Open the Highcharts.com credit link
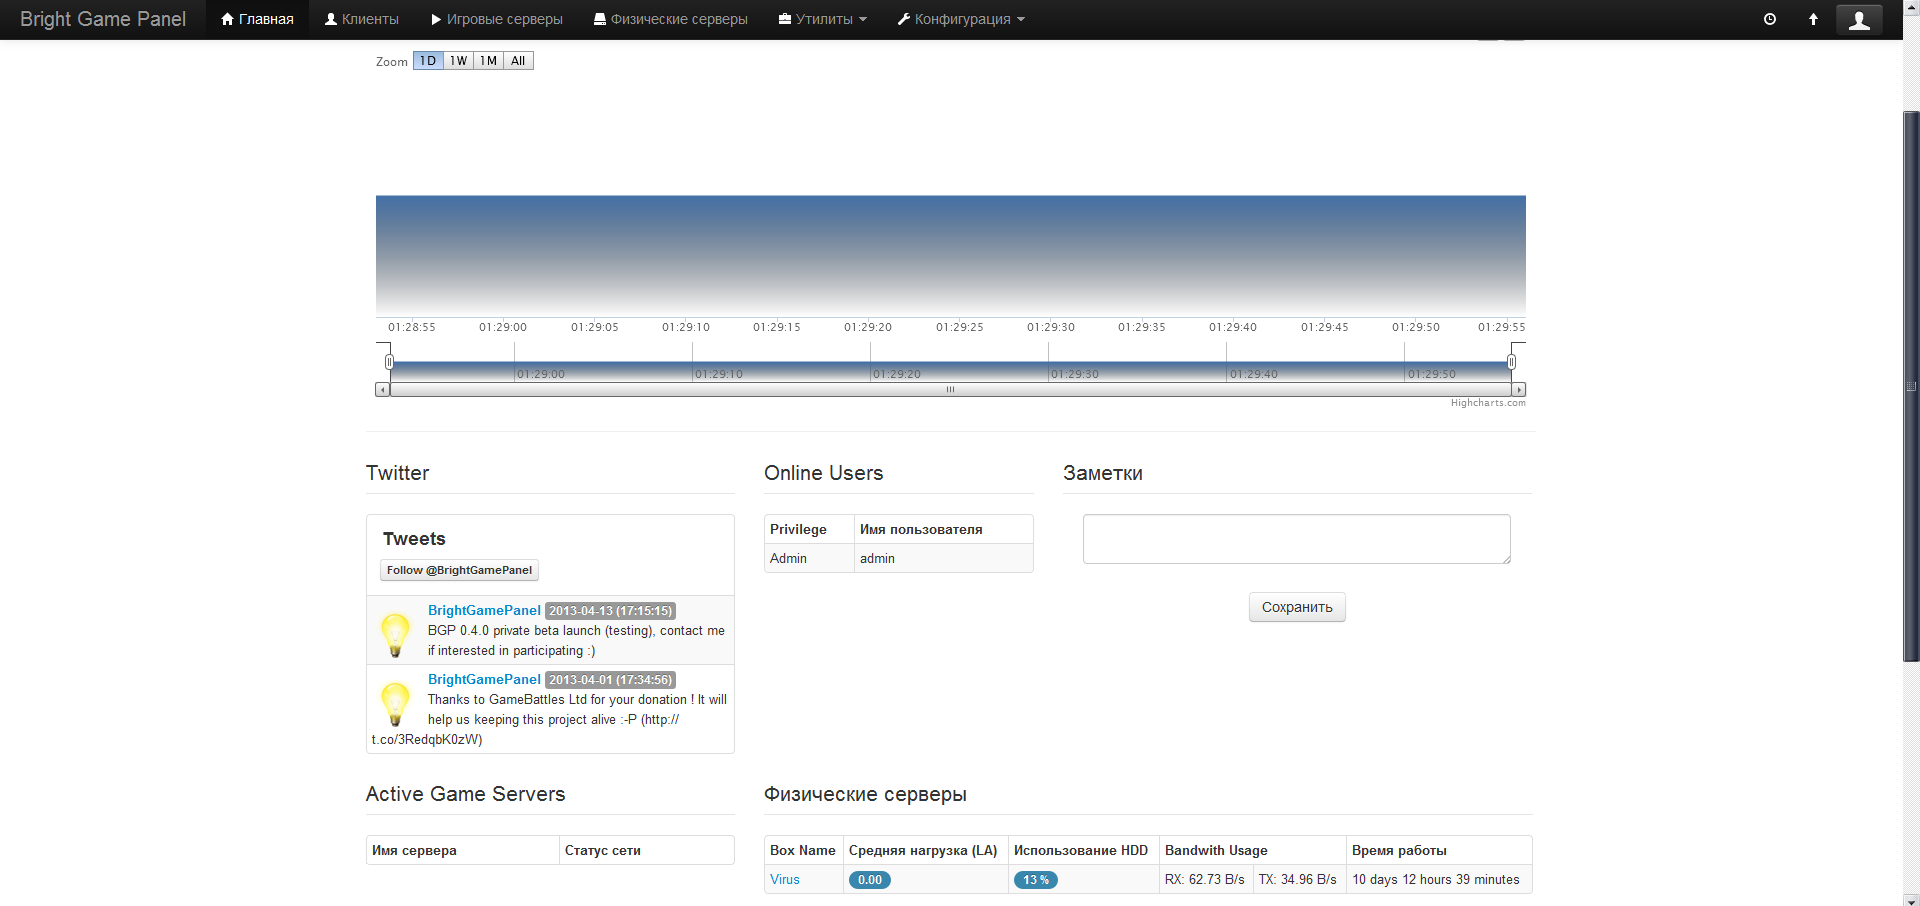This screenshot has width=1920, height=906. pos(1488,403)
